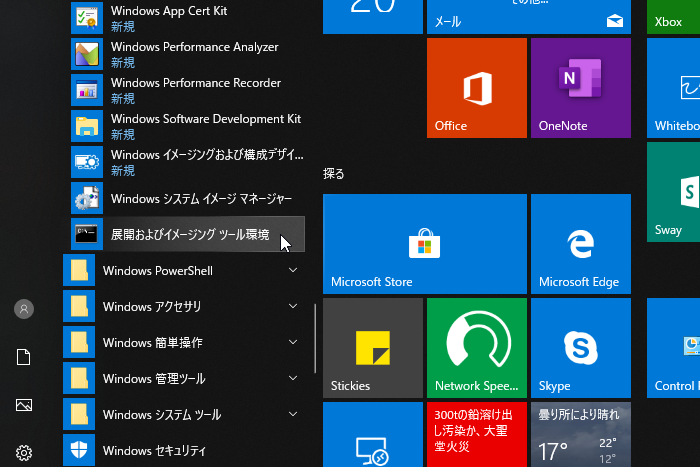Launch the Microsoft Edge tile

pyautogui.click(x=580, y=244)
